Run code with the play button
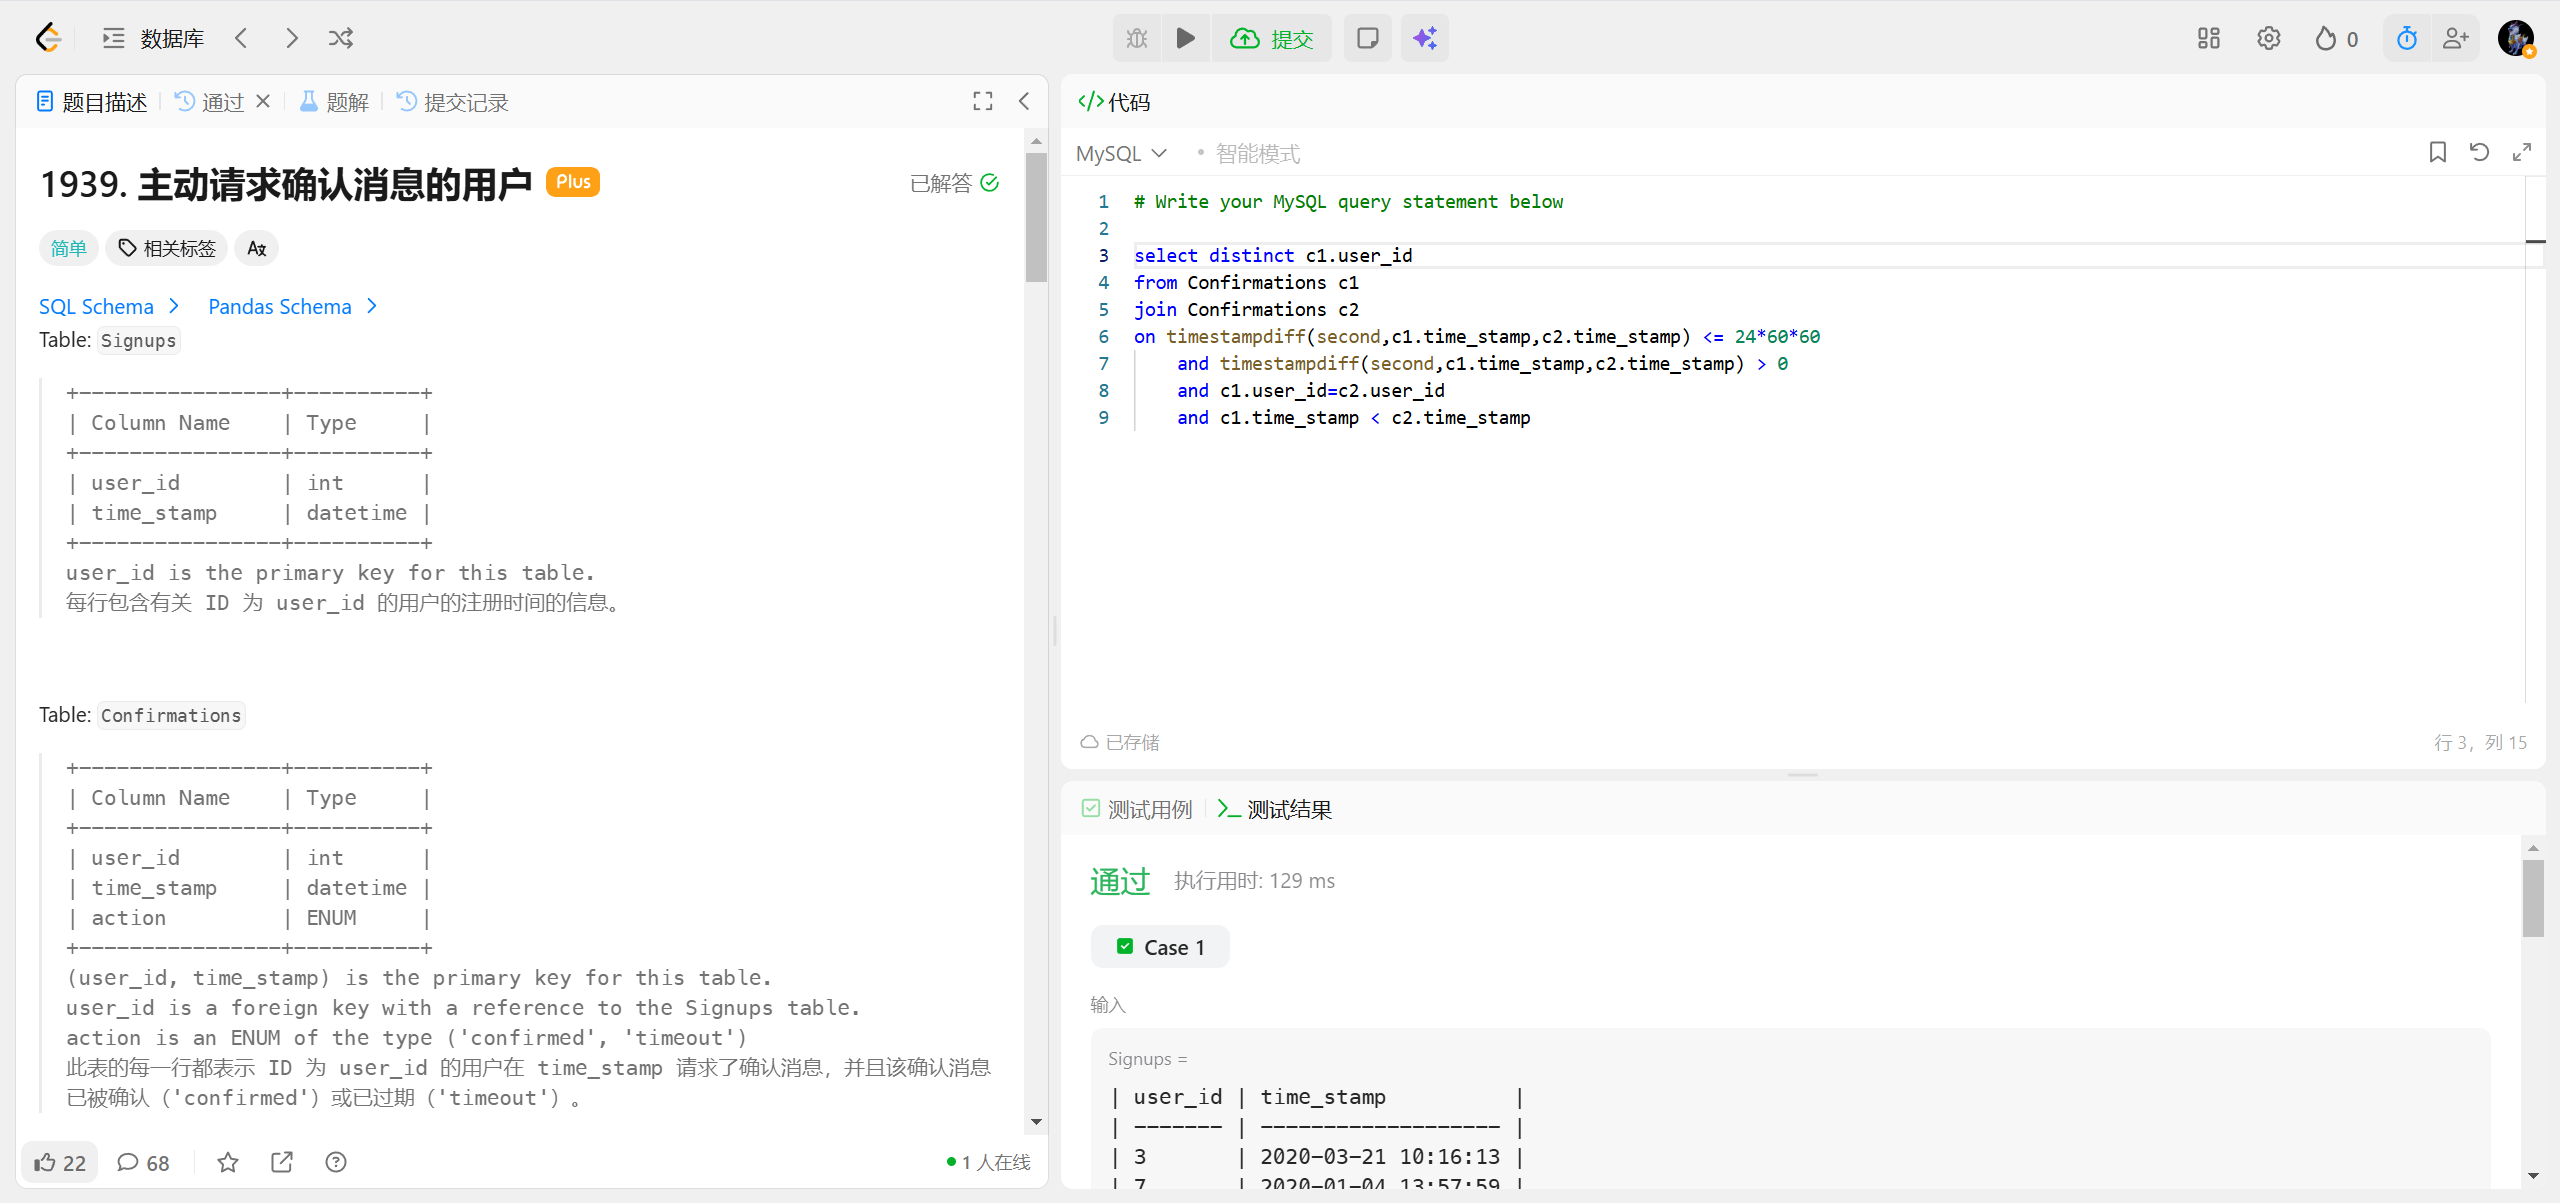The height and width of the screenshot is (1203, 2560). pyautogui.click(x=1185, y=38)
